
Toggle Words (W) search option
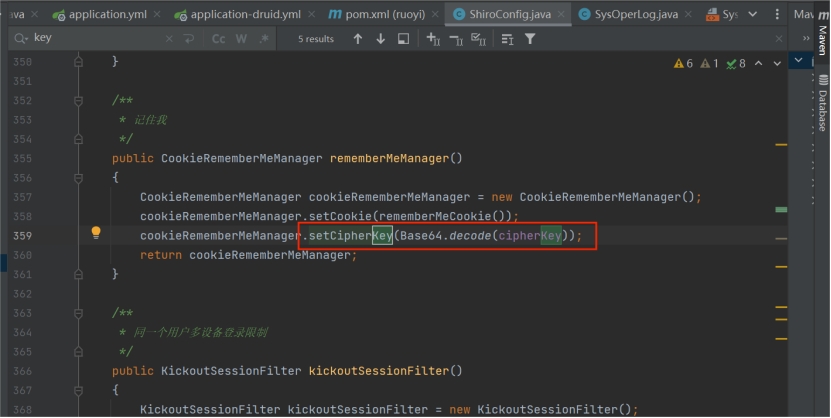[x=241, y=39]
